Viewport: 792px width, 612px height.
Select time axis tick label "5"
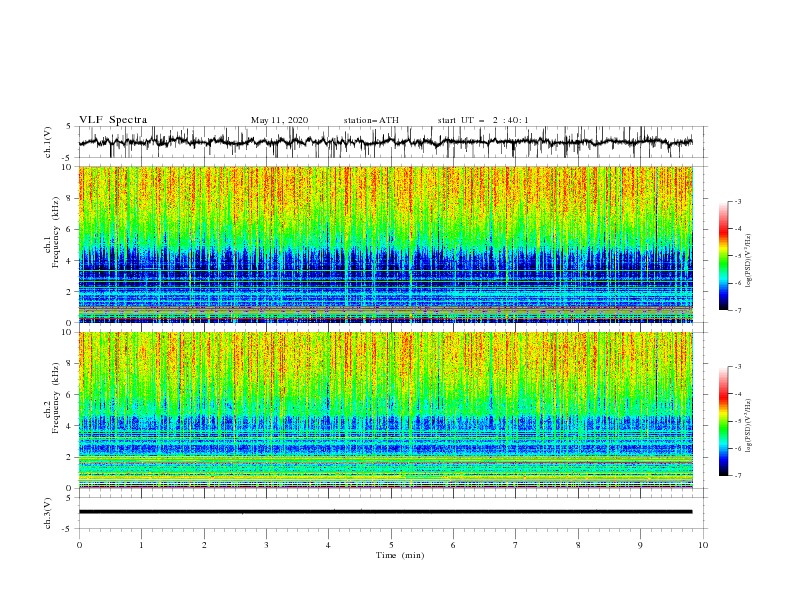(391, 545)
